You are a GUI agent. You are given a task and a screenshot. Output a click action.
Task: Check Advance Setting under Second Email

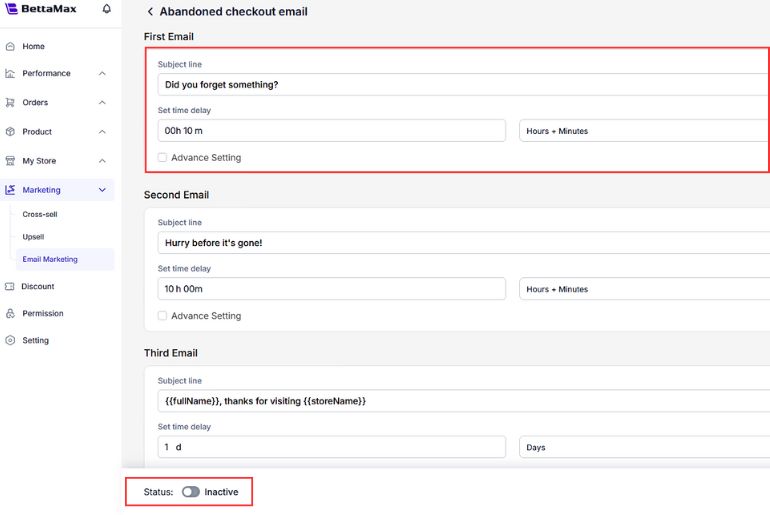[x=163, y=316]
